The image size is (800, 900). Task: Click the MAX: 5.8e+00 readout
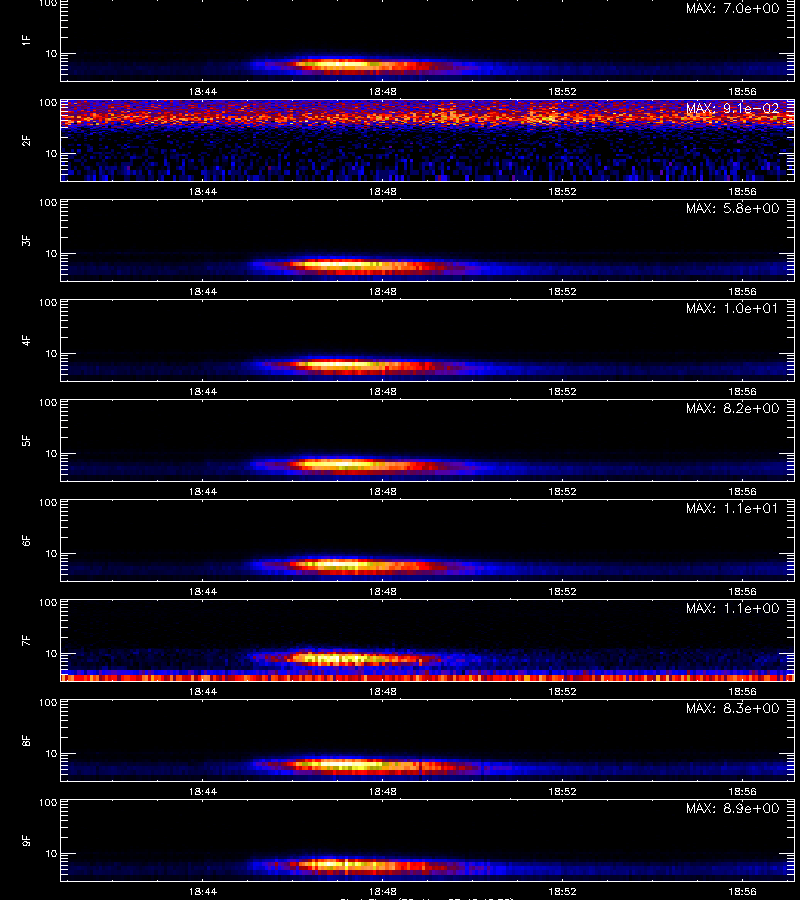(732, 208)
